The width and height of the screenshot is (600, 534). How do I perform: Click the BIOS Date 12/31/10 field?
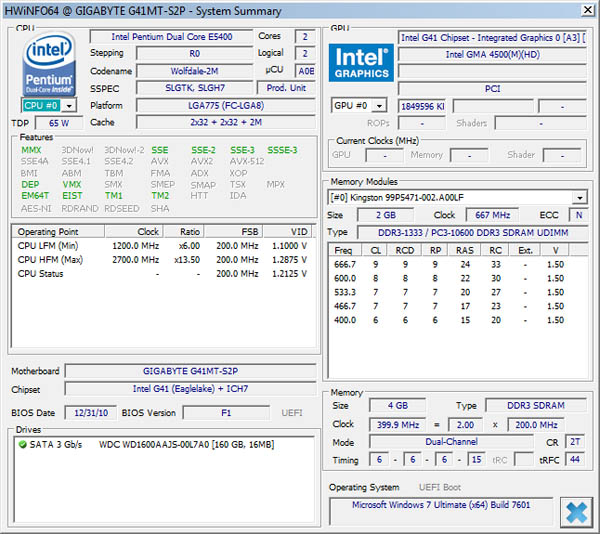tap(91, 413)
